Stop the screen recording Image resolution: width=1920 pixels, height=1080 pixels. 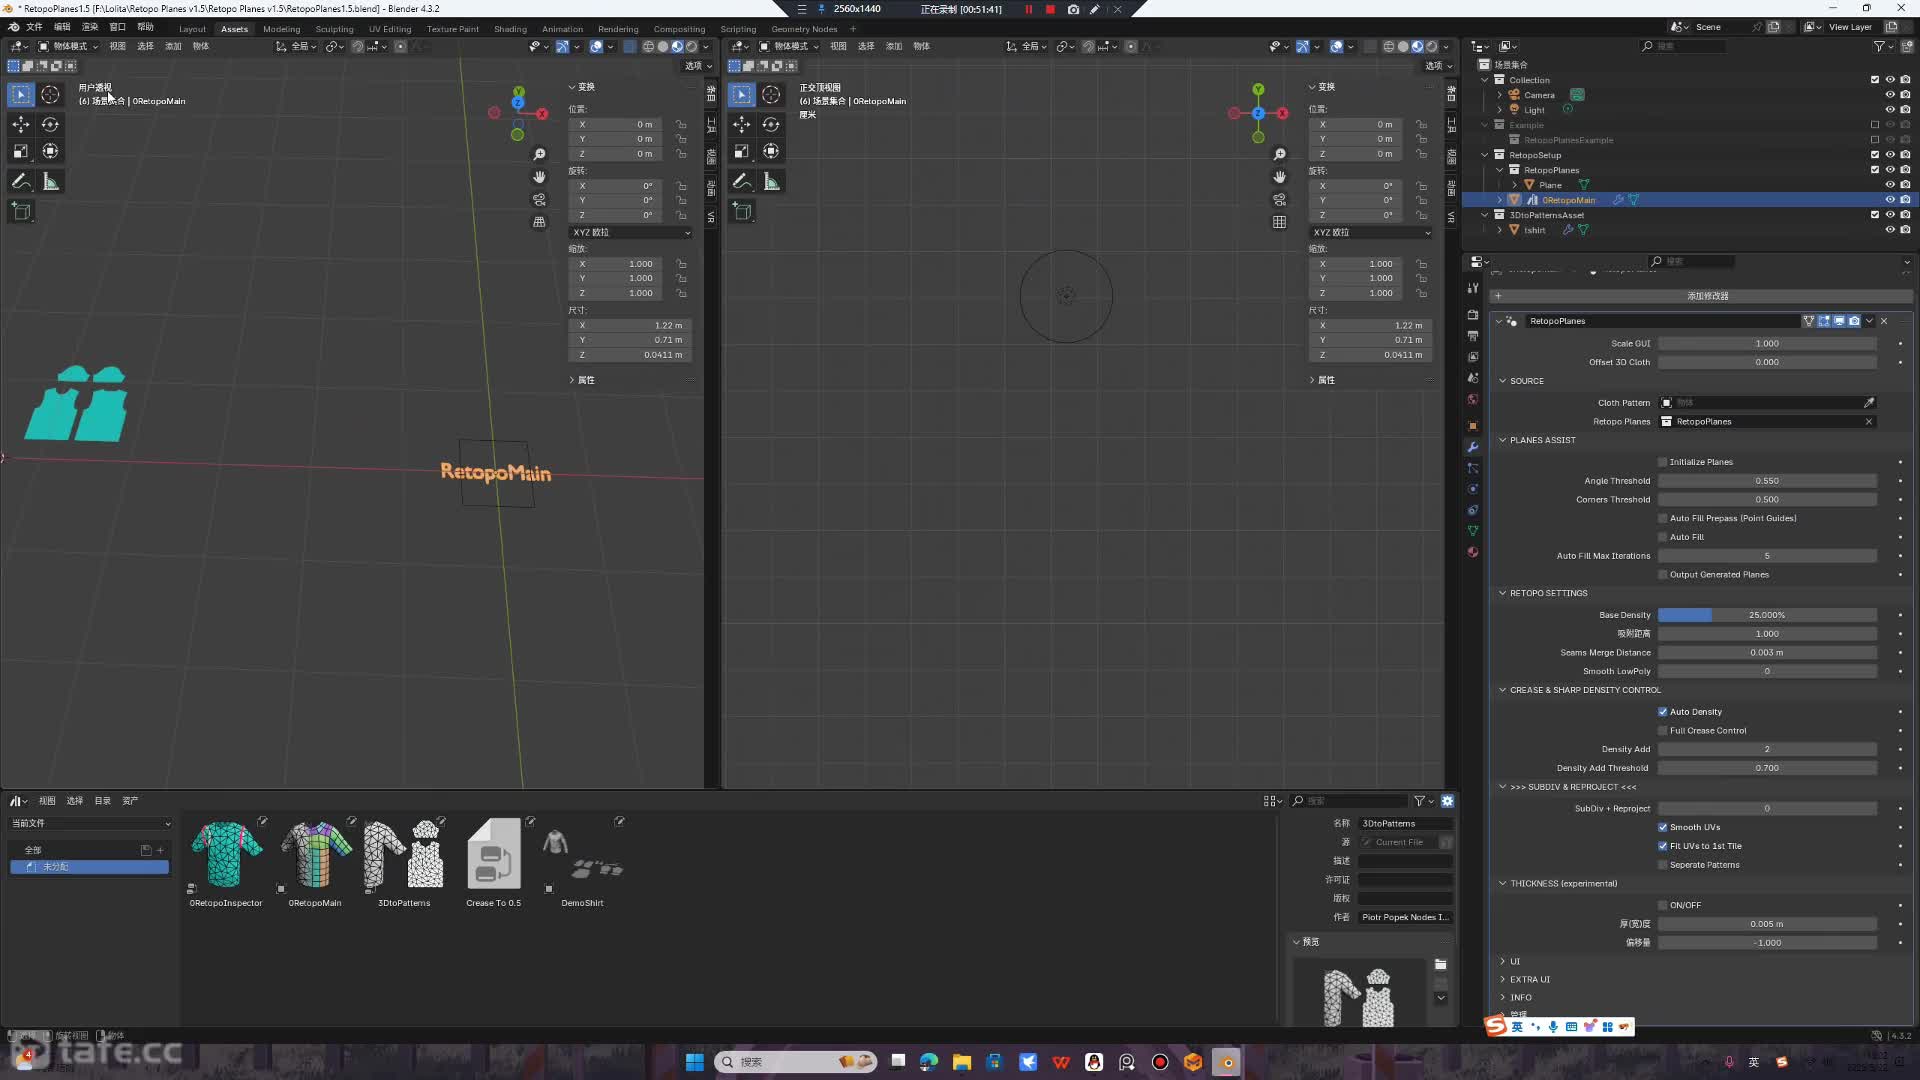[x=1050, y=9]
